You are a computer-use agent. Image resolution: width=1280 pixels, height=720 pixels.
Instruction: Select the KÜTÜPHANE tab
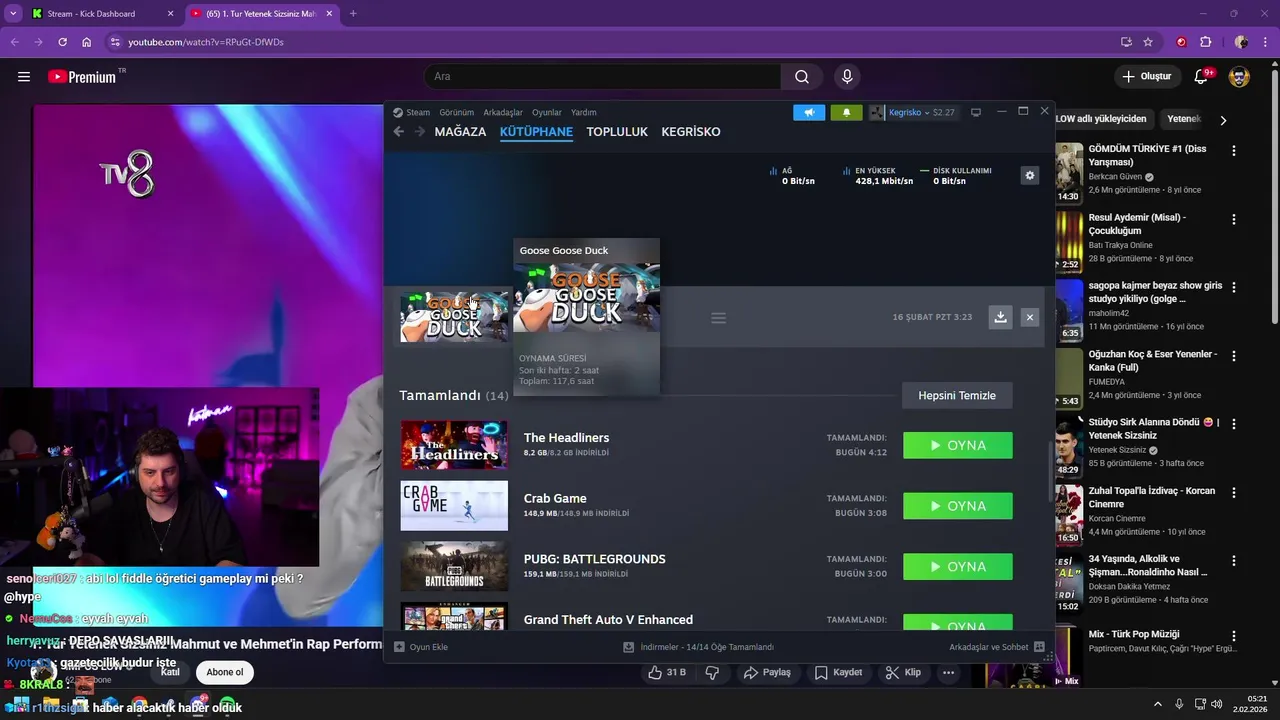pos(536,132)
